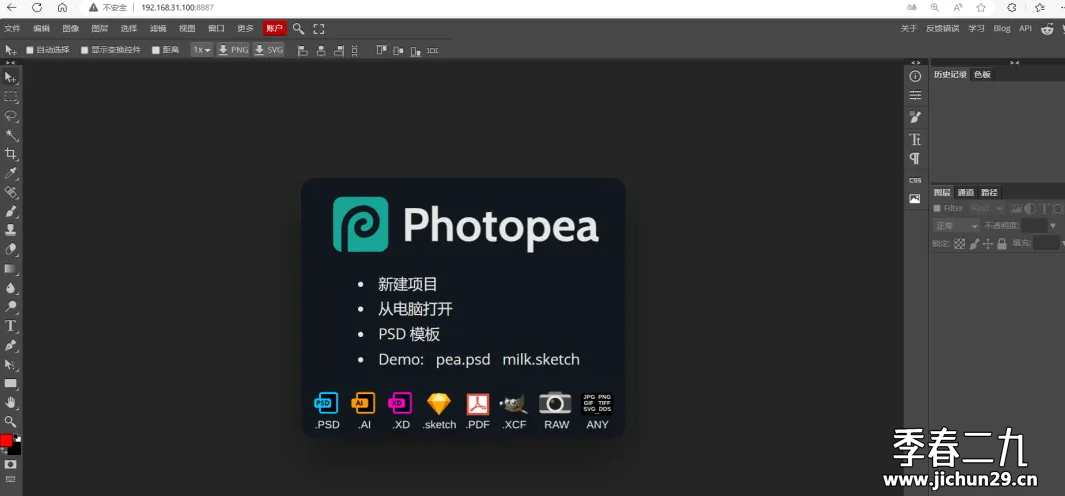Select the Type text tool

tap(11, 326)
